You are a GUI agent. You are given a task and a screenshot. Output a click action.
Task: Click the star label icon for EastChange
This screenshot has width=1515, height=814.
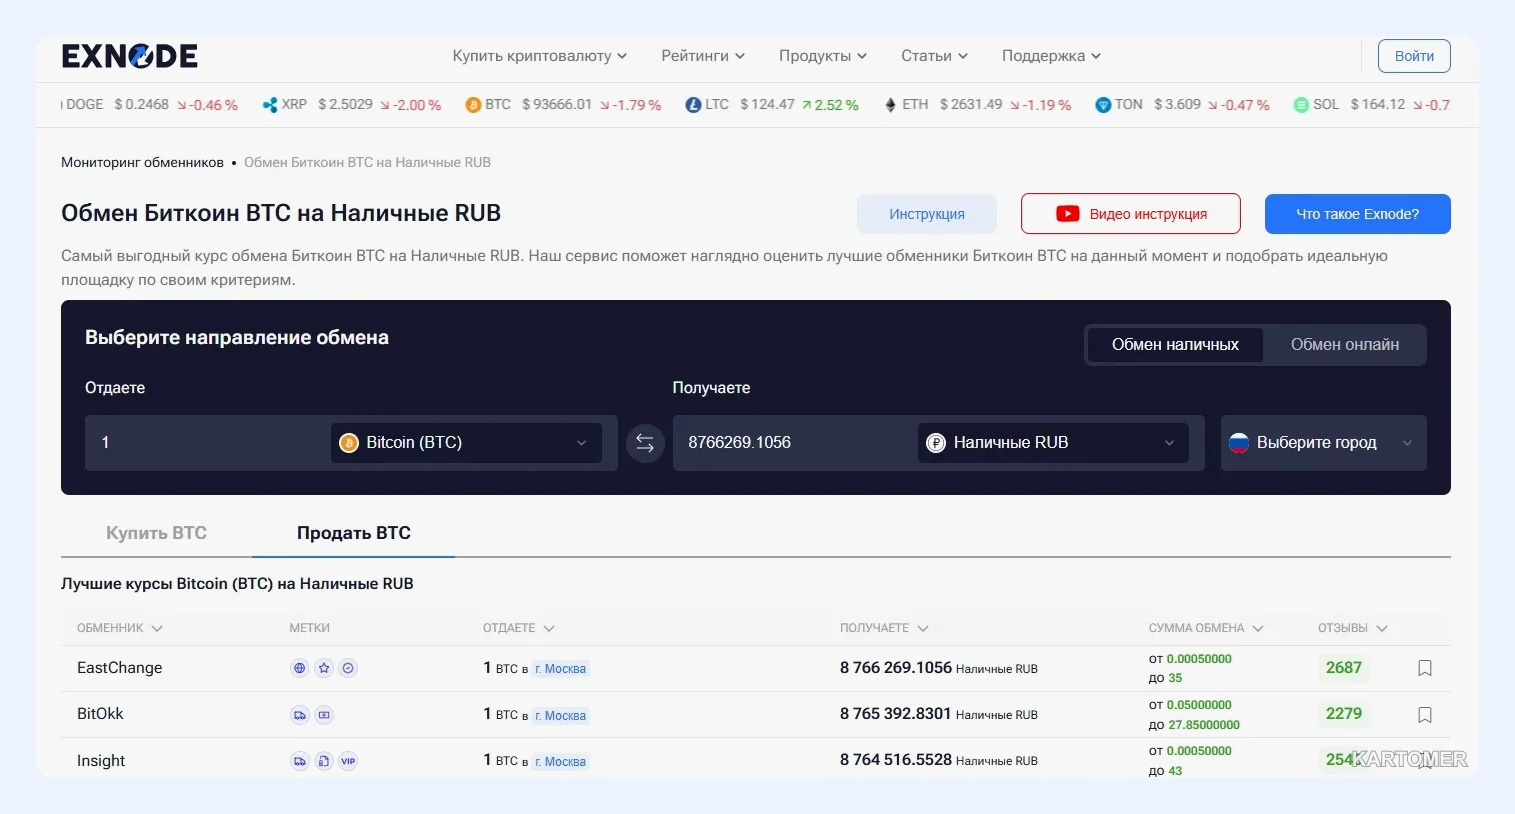[324, 668]
